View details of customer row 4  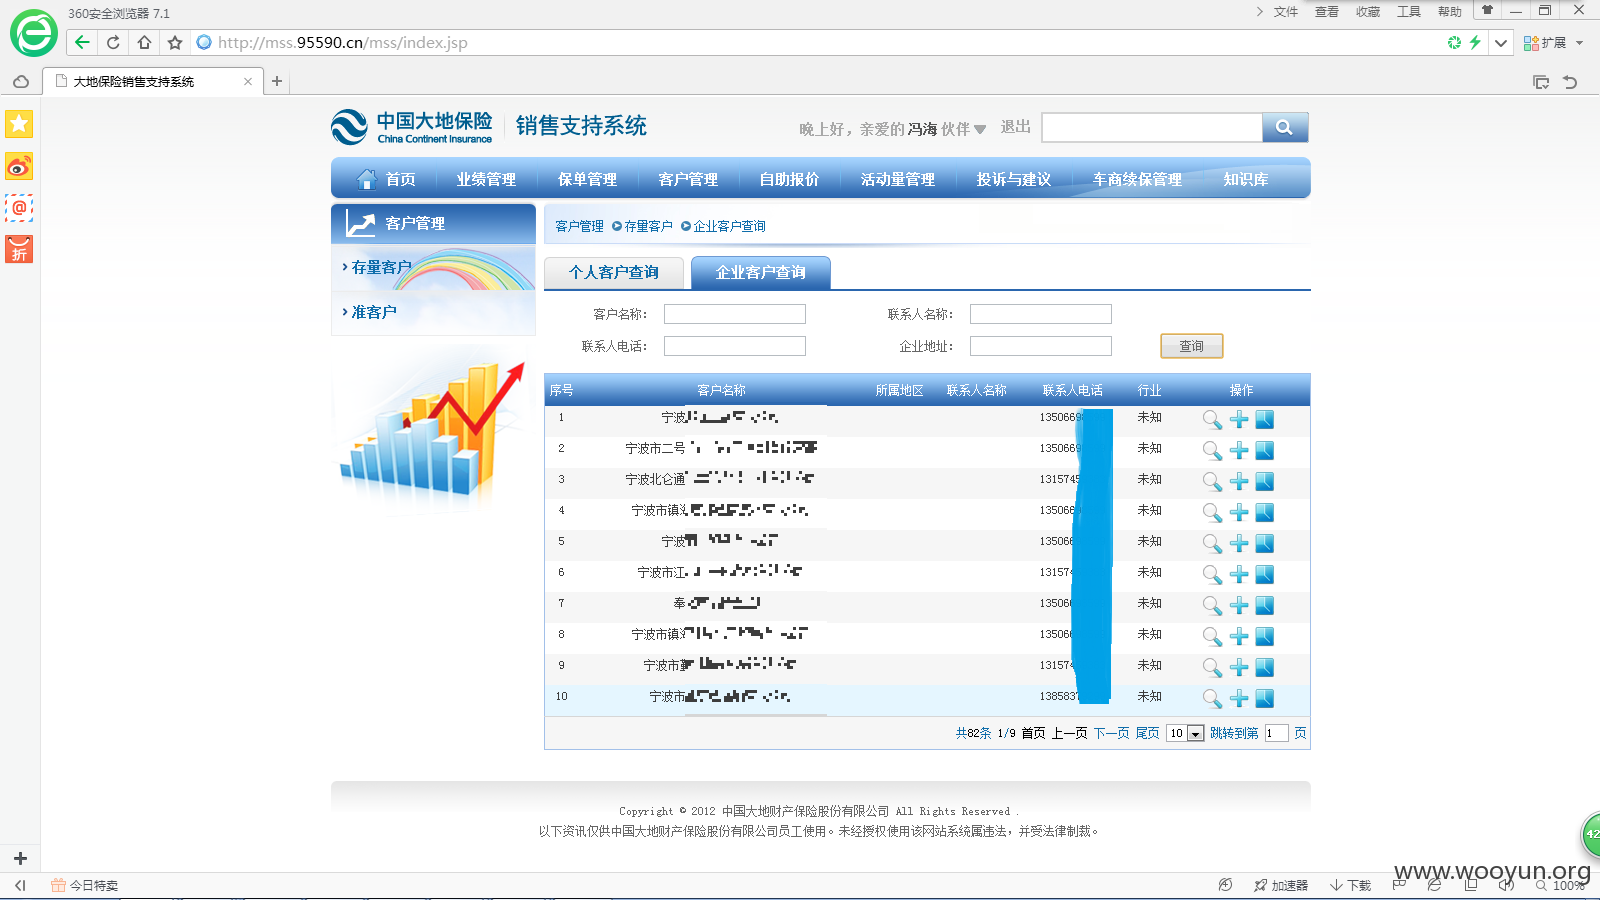[x=1212, y=513]
